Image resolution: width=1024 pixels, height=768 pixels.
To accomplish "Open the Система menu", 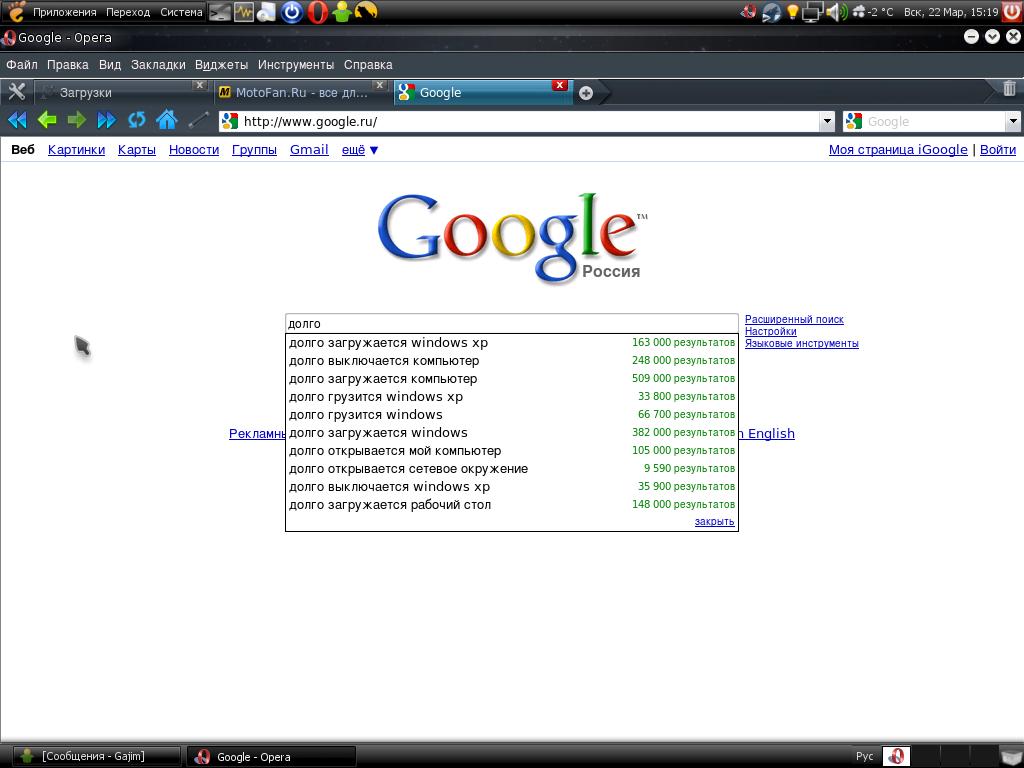I will [182, 12].
